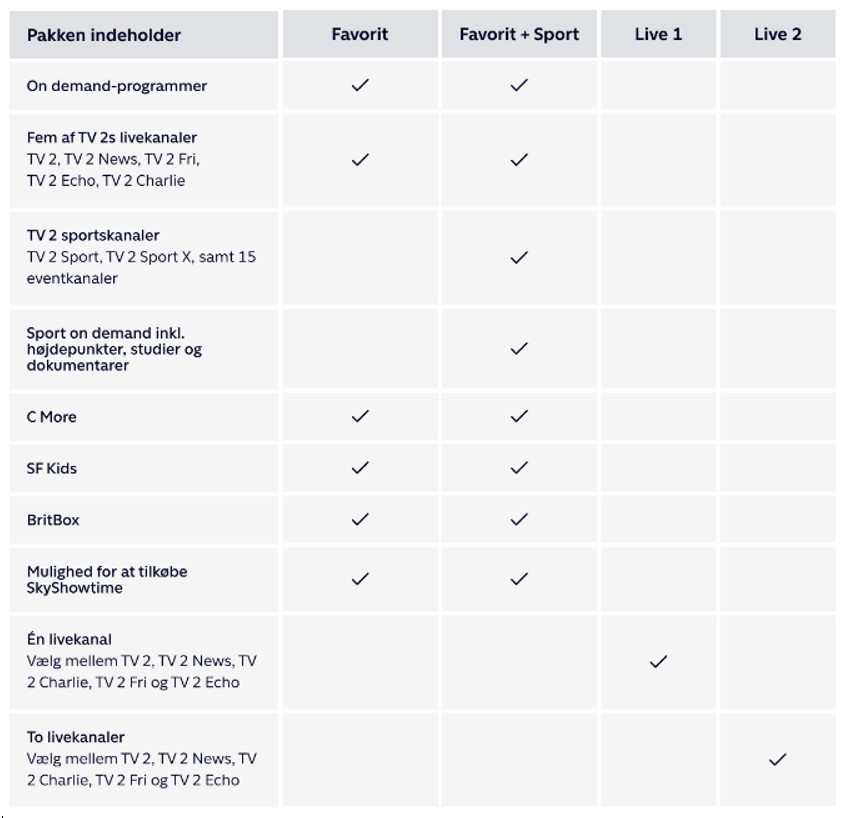The image size is (846, 818).
Task: Click the Live 1 checkmark for Én livekanal
Action: [658, 661]
